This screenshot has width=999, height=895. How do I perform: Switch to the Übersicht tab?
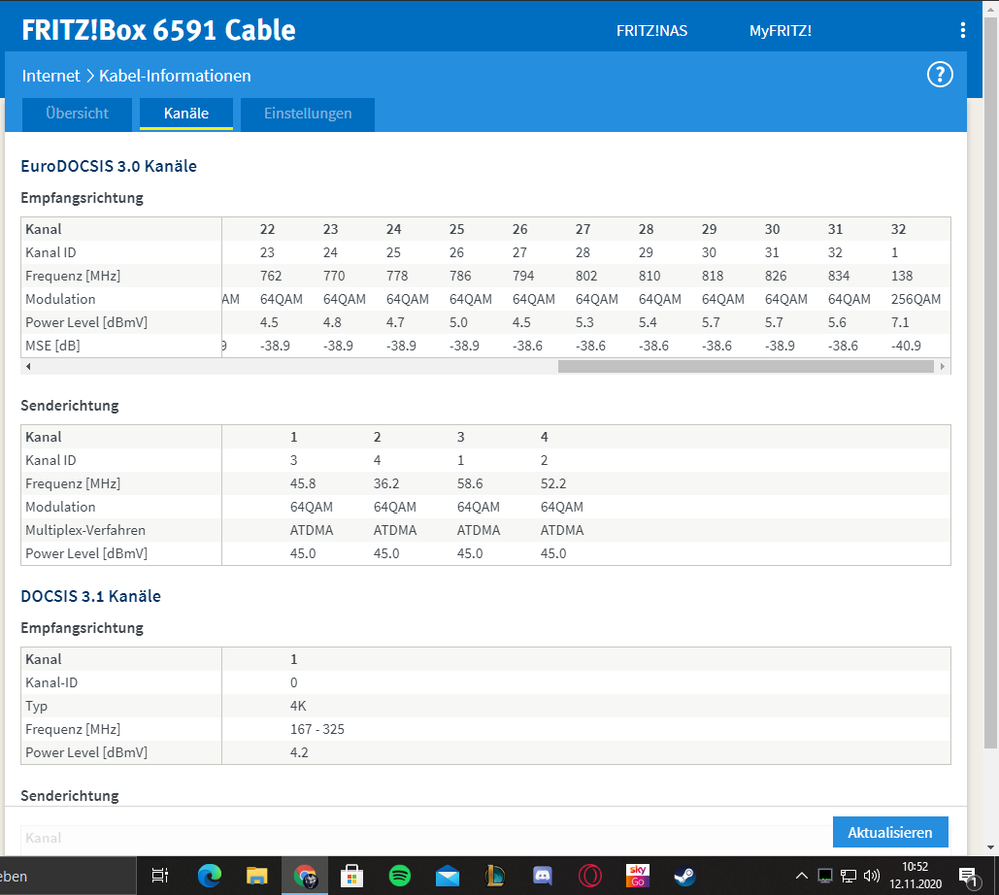pyautogui.click(x=77, y=113)
